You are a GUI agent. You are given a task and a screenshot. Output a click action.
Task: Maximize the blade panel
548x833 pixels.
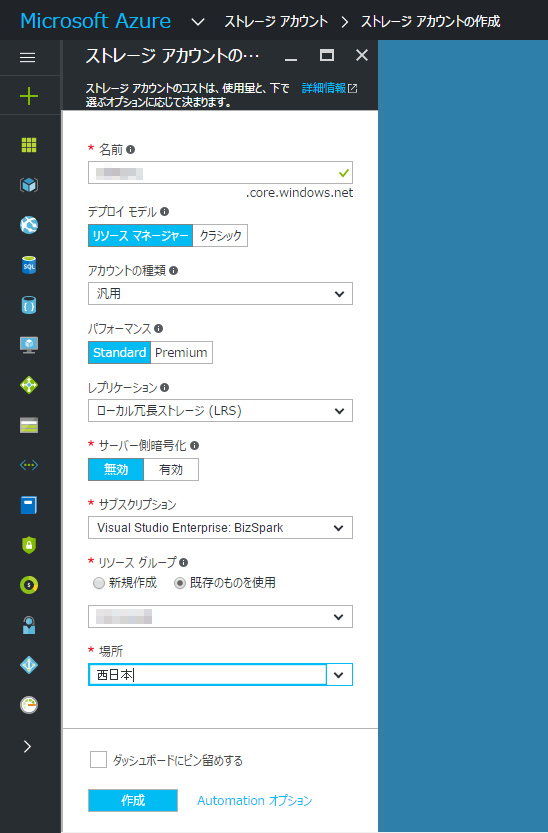(x=327, y=55)
